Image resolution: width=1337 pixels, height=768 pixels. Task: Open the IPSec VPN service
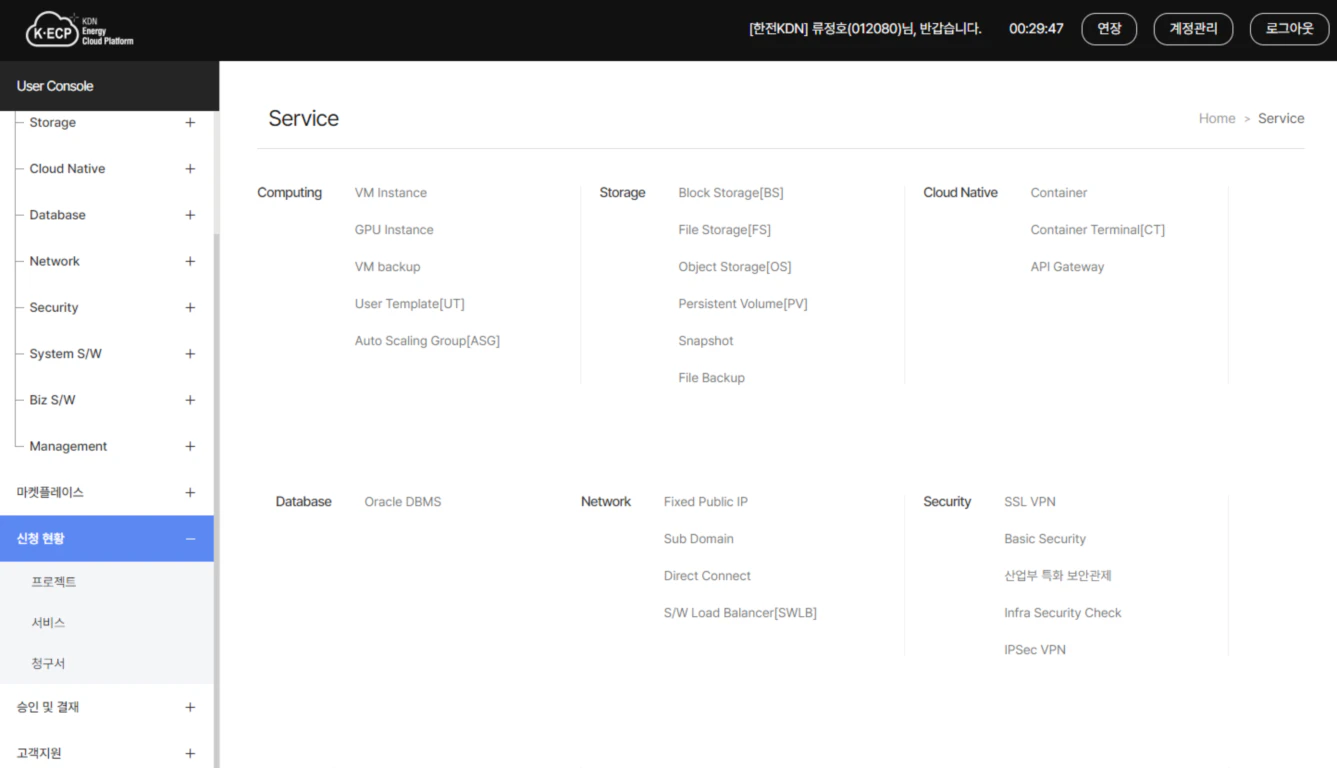(1035, 650)
